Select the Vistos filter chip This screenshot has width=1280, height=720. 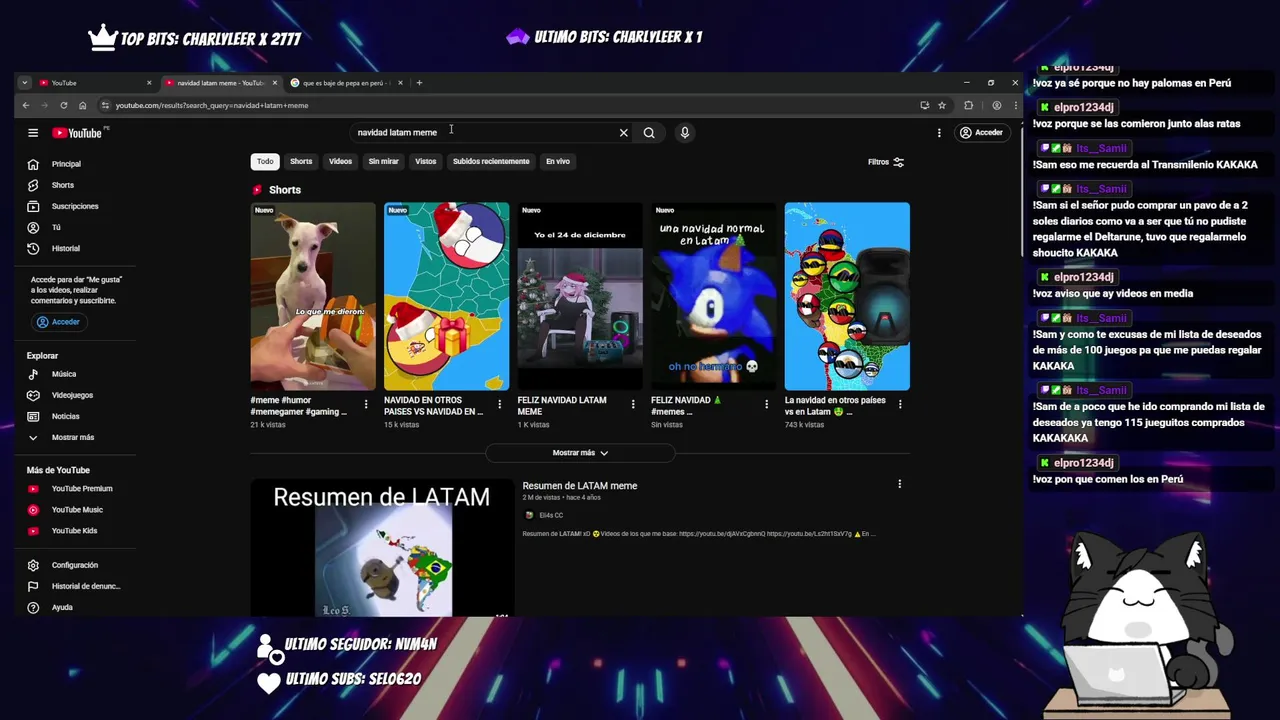coord(426,161)
